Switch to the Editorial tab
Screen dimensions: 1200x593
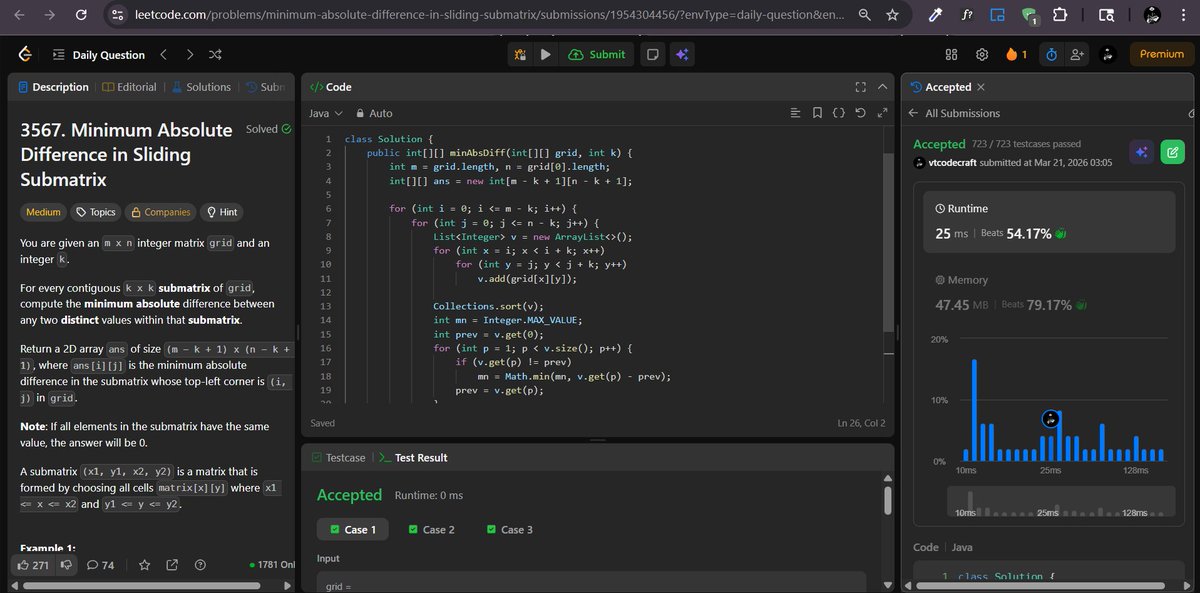pos(130,87)
